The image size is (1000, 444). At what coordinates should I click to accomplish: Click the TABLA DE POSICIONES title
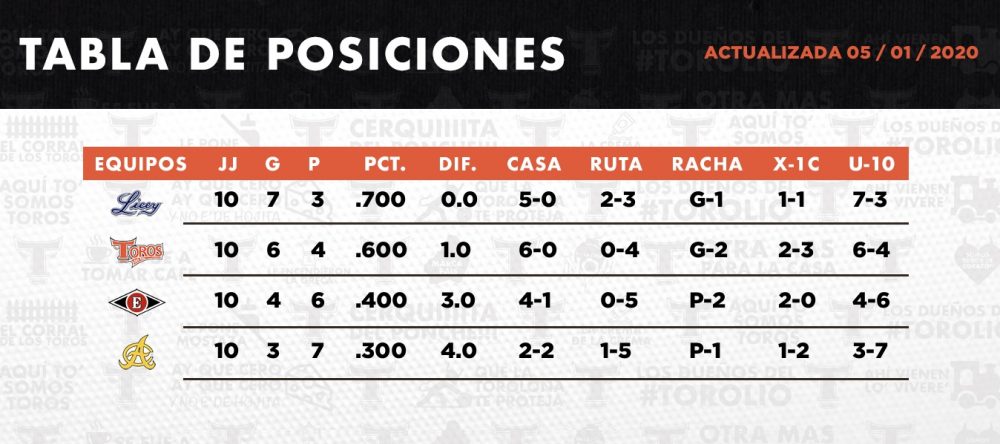click(x=292, y=54)
